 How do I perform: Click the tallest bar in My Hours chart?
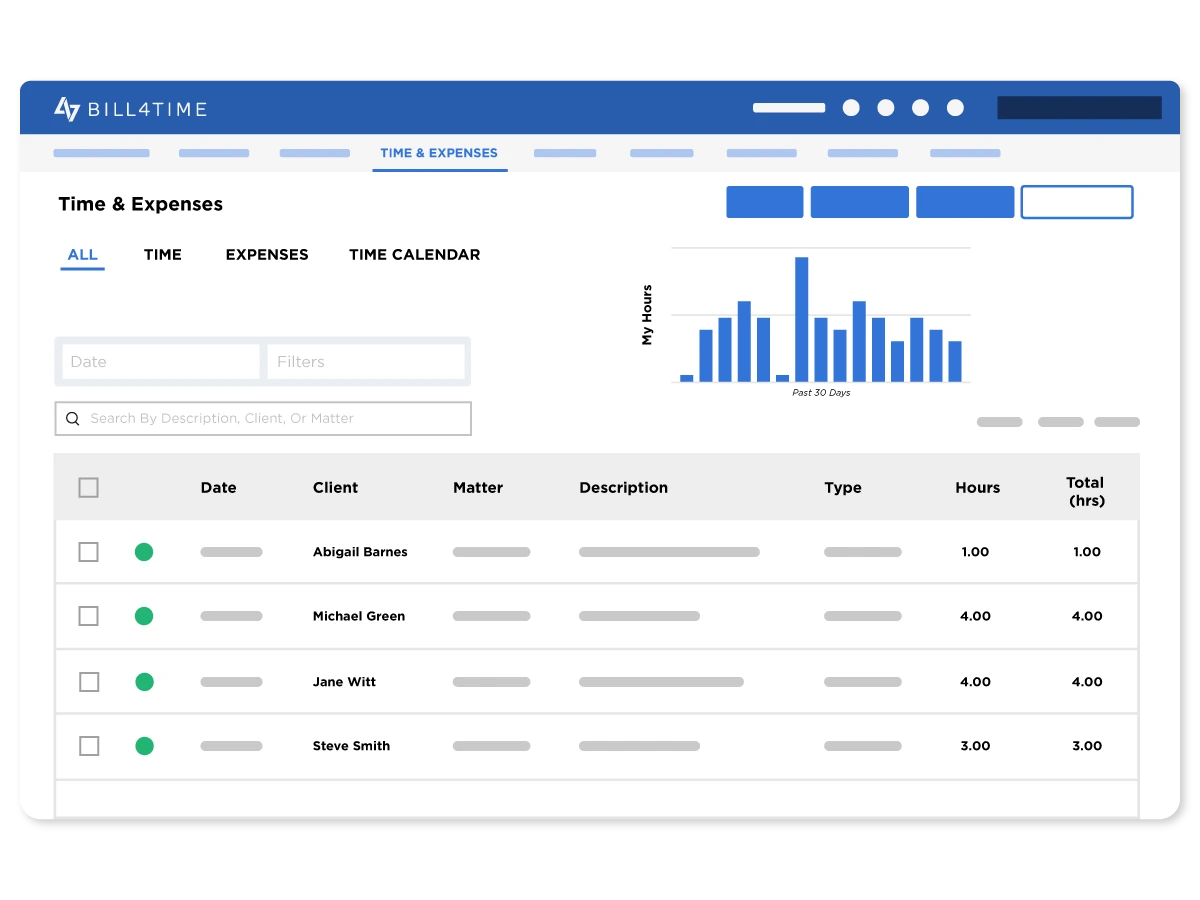(x=801, y=319)
